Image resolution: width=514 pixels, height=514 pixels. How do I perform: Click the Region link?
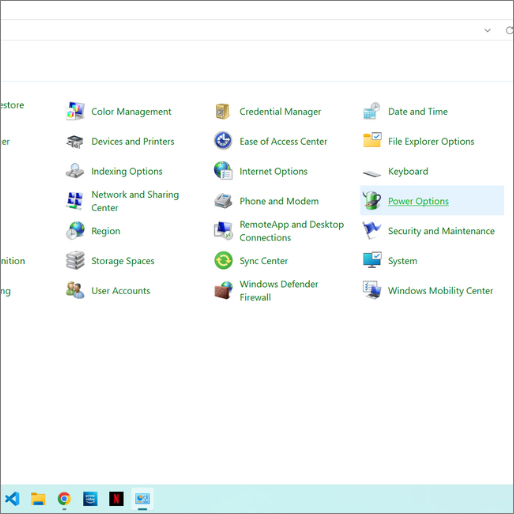106,231
